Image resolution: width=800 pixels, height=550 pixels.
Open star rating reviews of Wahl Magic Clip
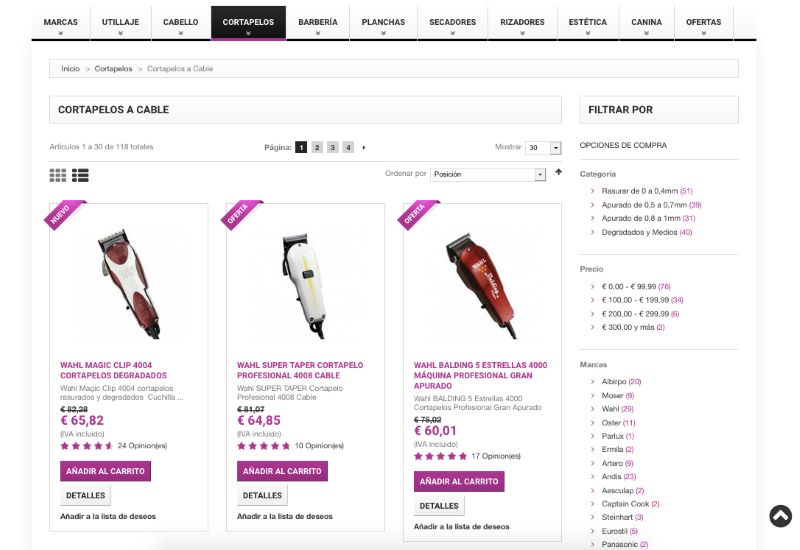coord(86,446)
